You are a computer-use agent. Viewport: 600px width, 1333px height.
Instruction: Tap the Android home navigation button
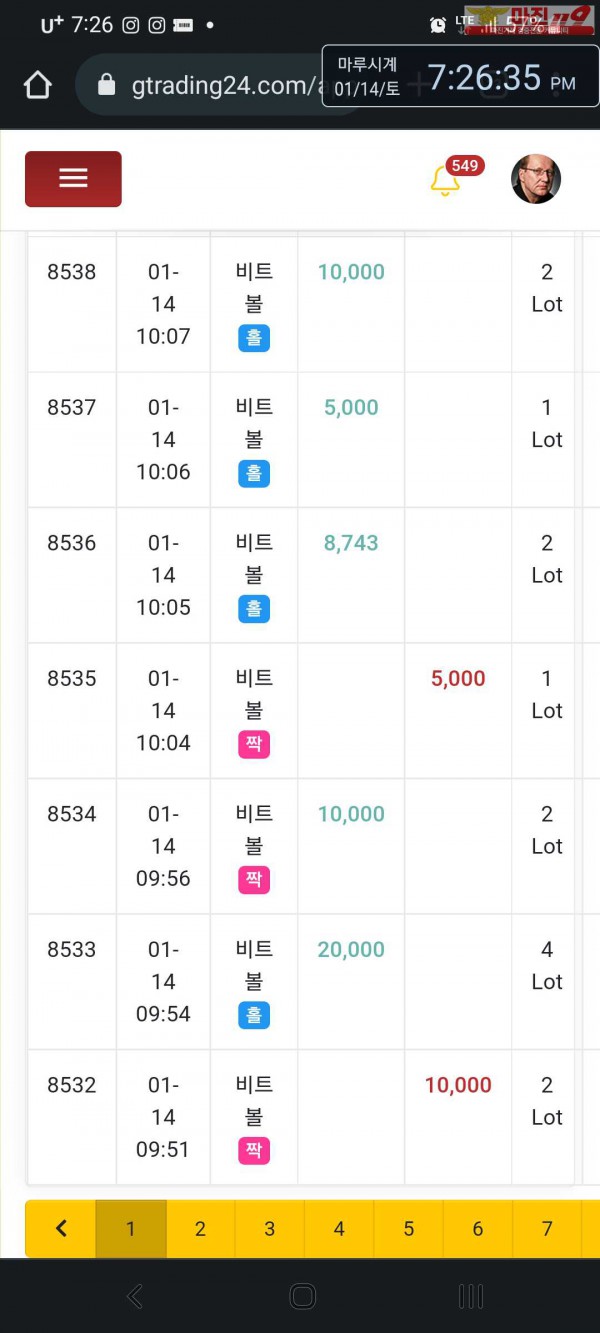(302, 1297)
